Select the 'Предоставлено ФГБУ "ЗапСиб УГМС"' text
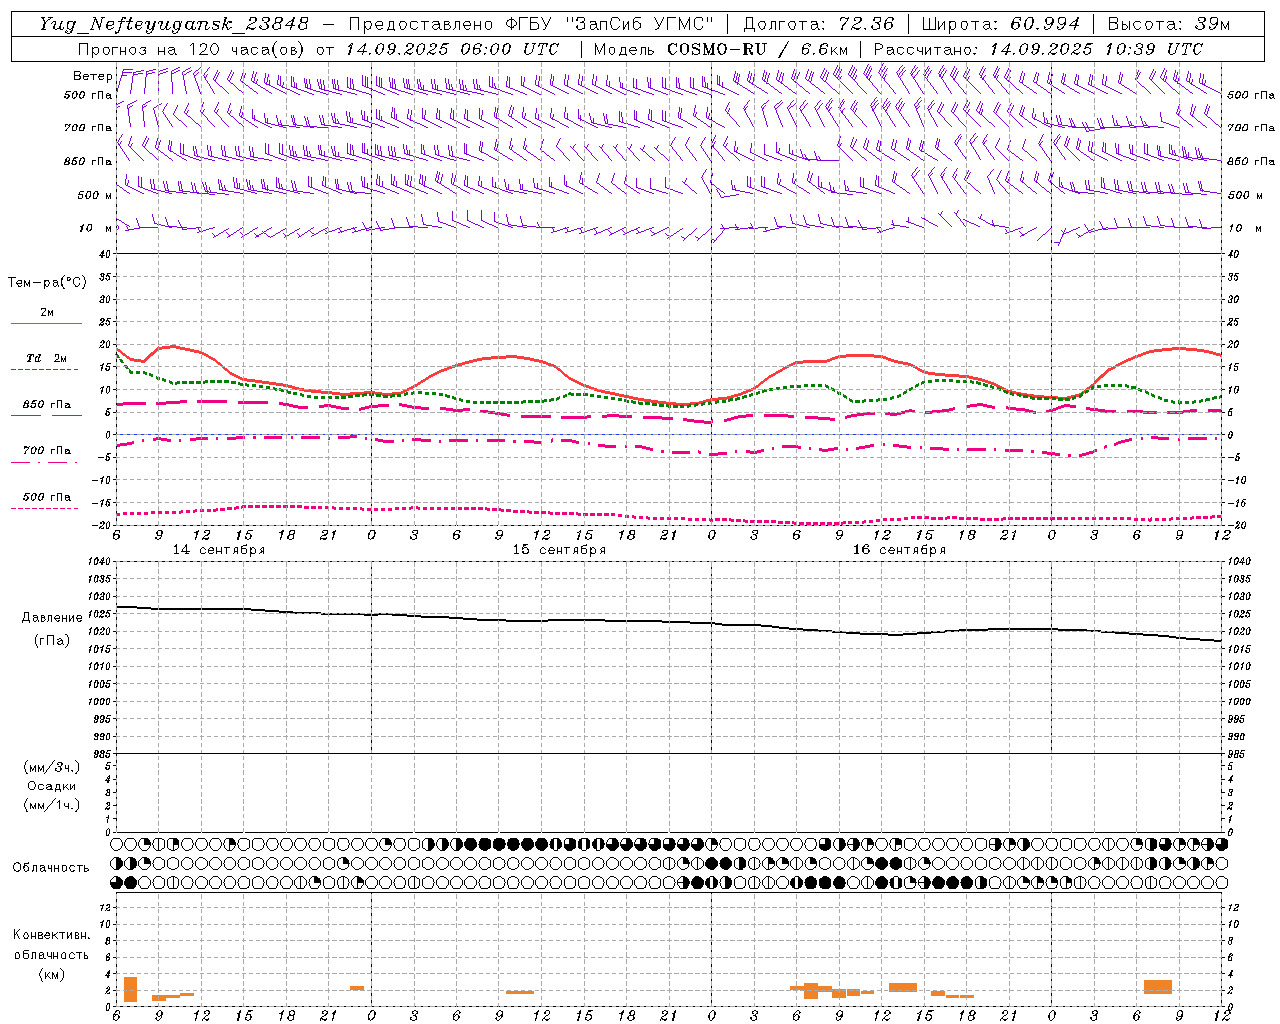The image size is (1280, 1024). [x=531, y=24]
